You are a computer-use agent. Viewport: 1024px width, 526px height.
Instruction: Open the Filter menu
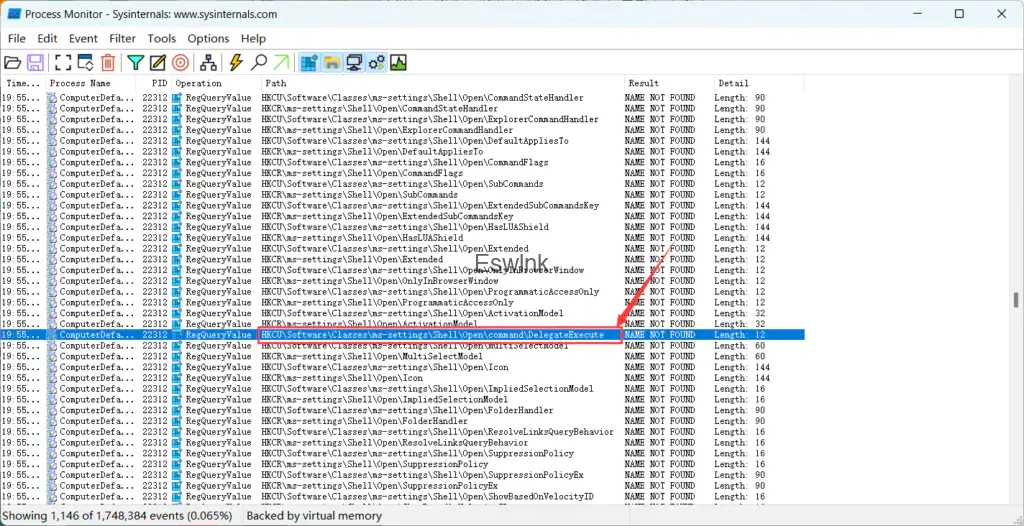point(122,38)
